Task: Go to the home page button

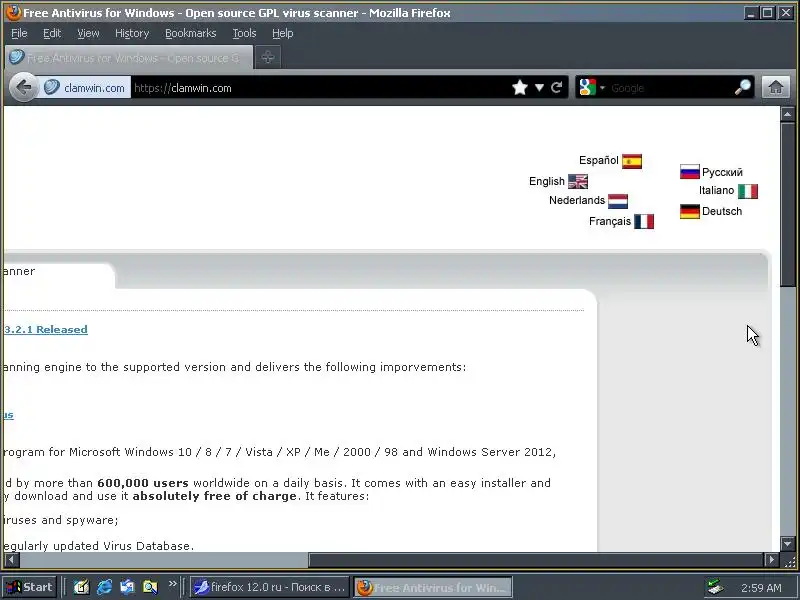Action: tap(776, 87)
